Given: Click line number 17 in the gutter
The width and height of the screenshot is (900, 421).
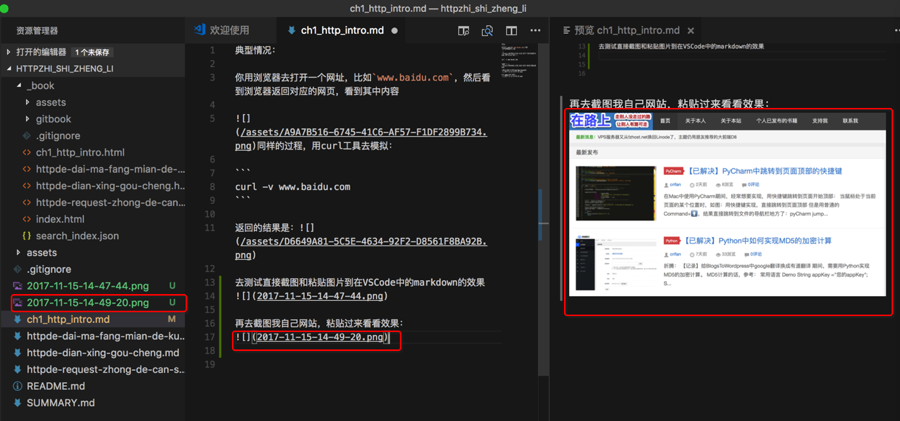Looking at the screenshot, I should 210,337.
